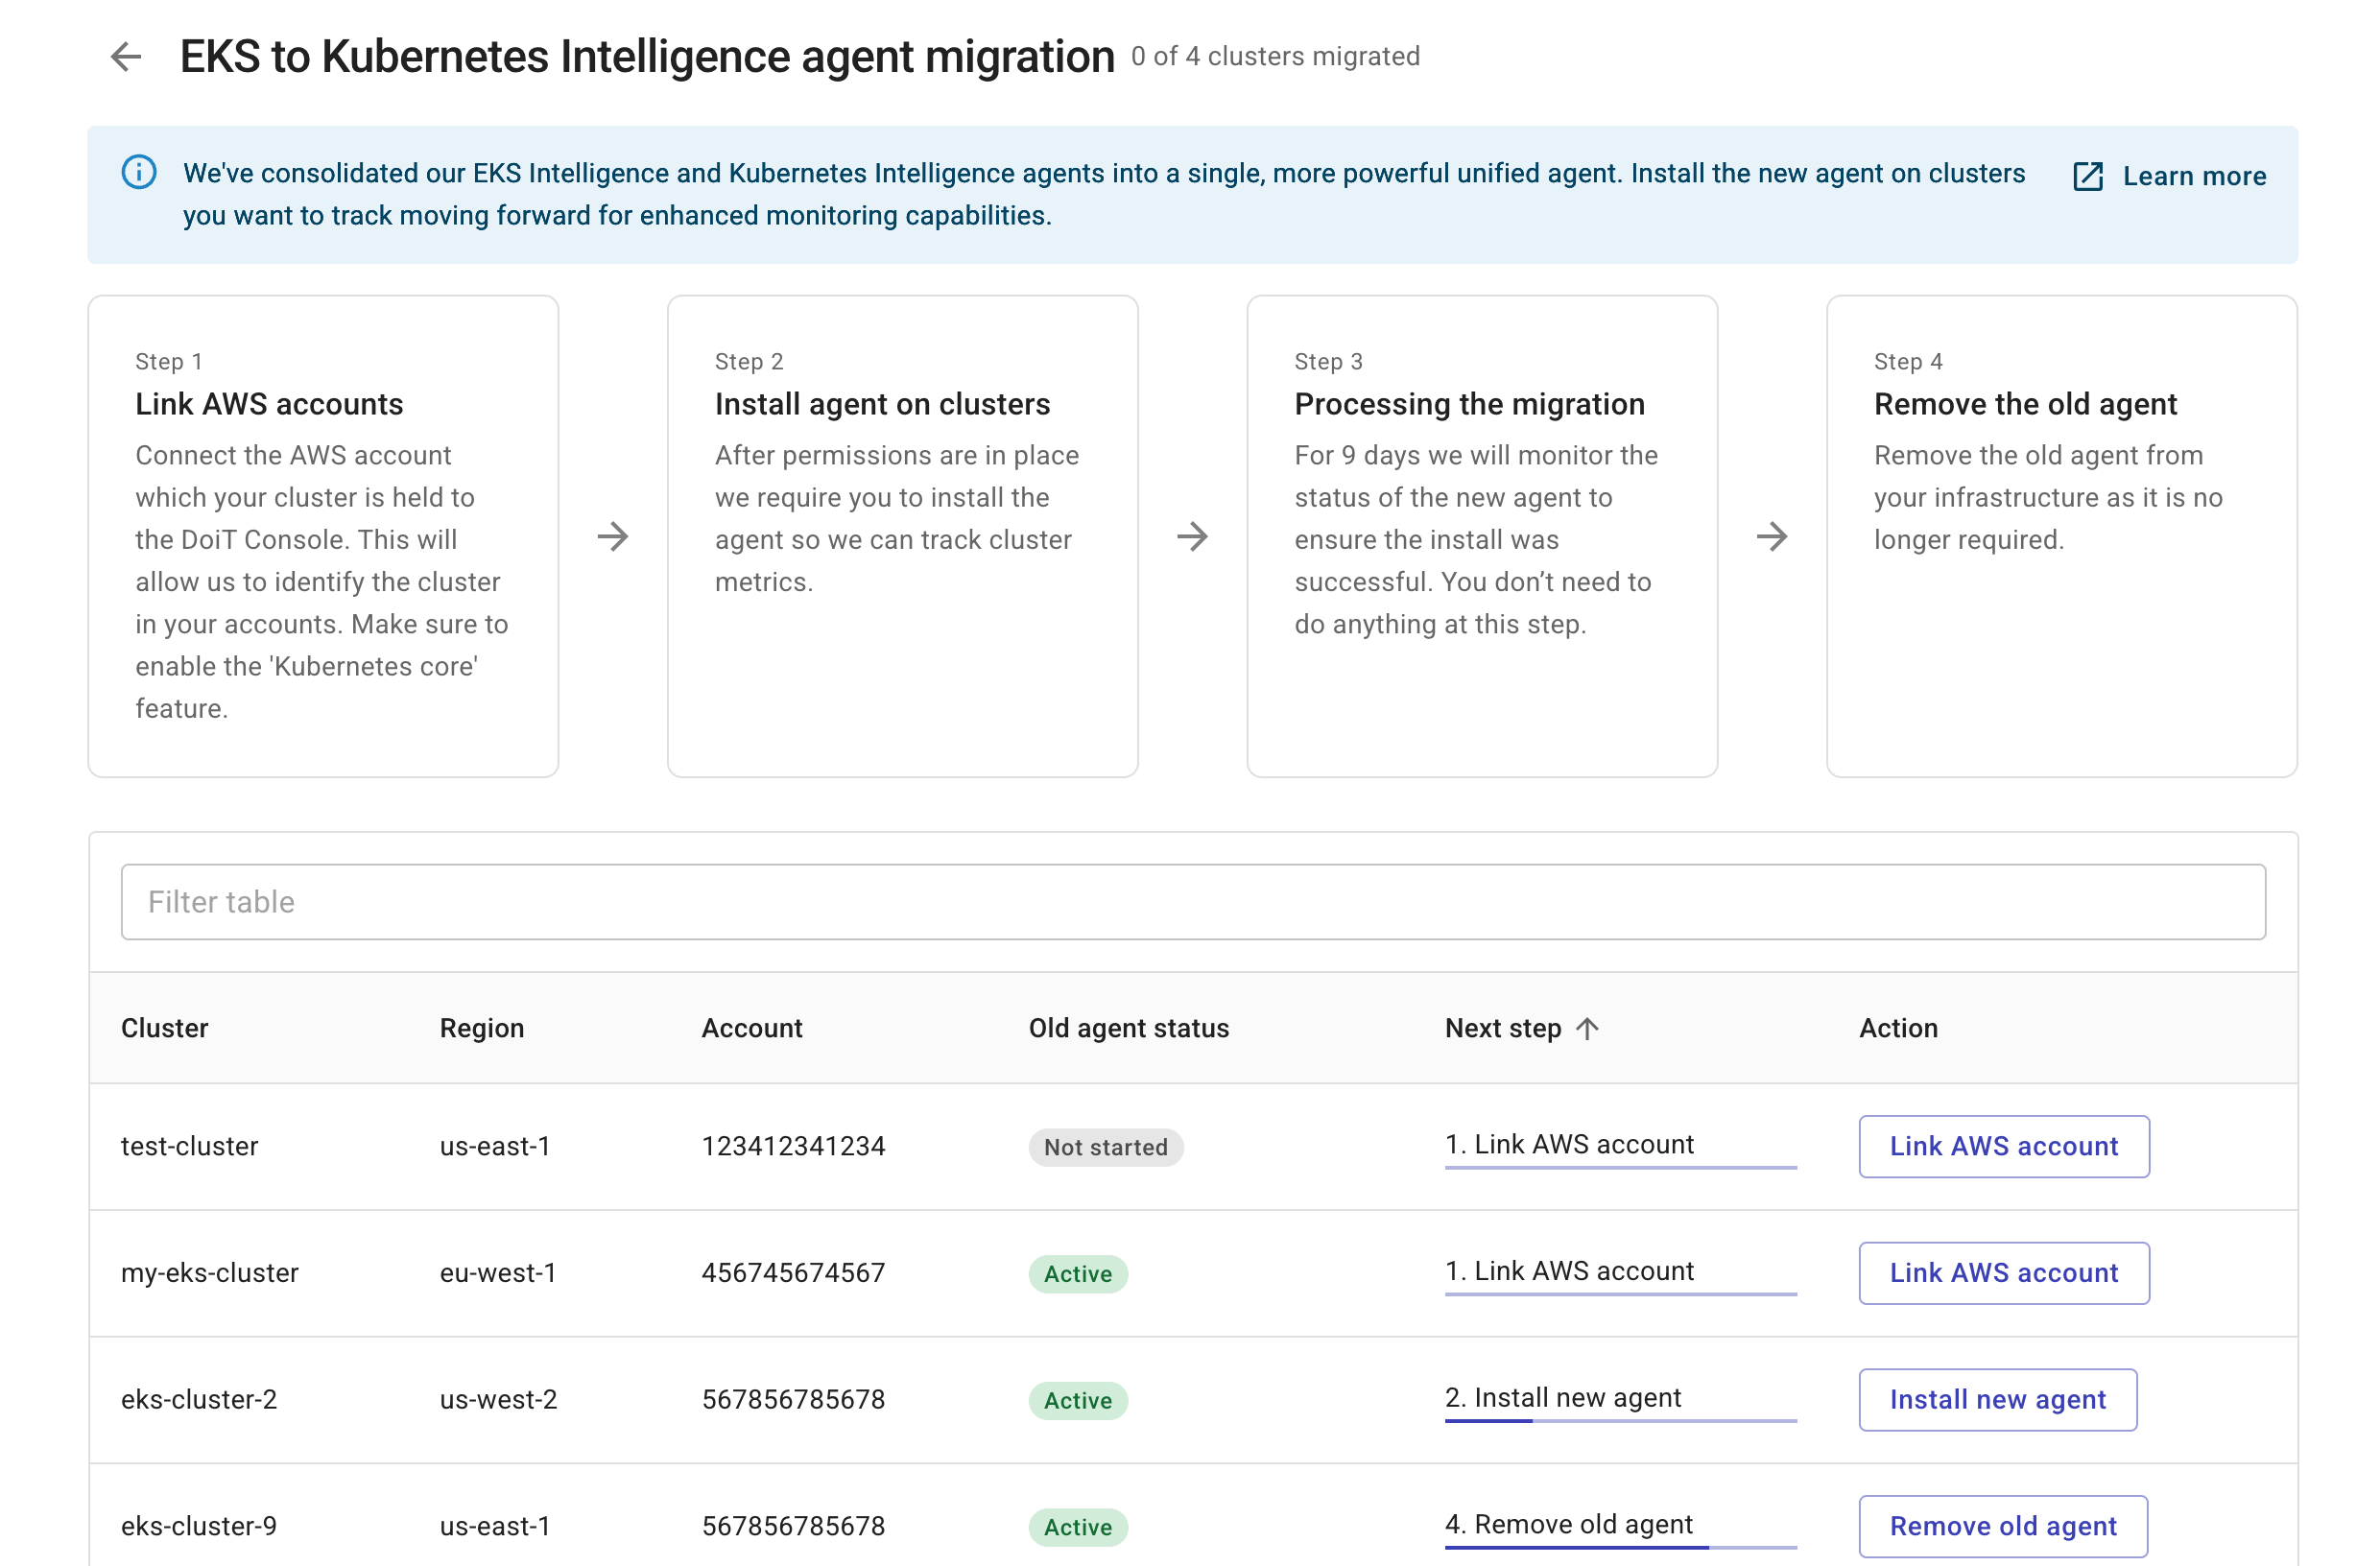
Task: Sort the table by Region column
Action: [x=482, y=1028]
